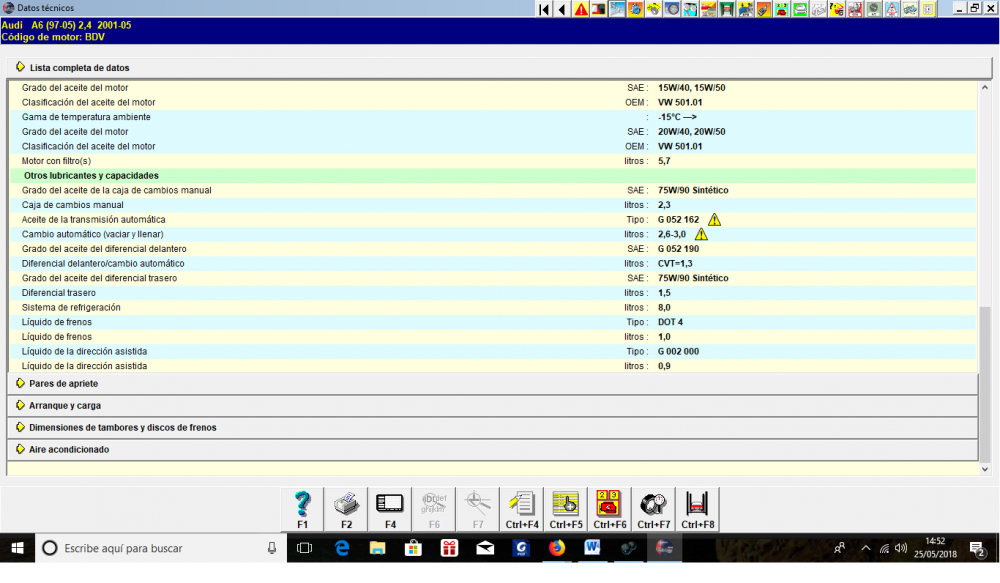Click the 'G 002 000' steering fluid value

[679, 351]
